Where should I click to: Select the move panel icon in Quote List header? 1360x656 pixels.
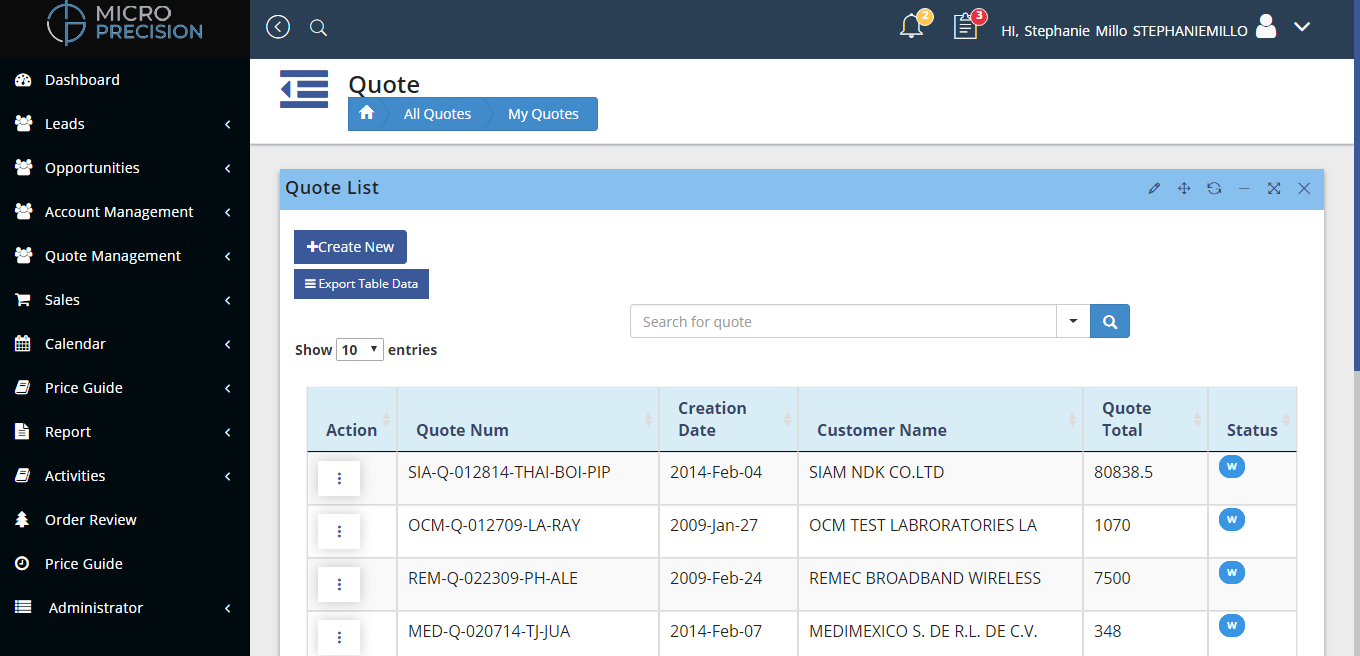(1184, 188)
